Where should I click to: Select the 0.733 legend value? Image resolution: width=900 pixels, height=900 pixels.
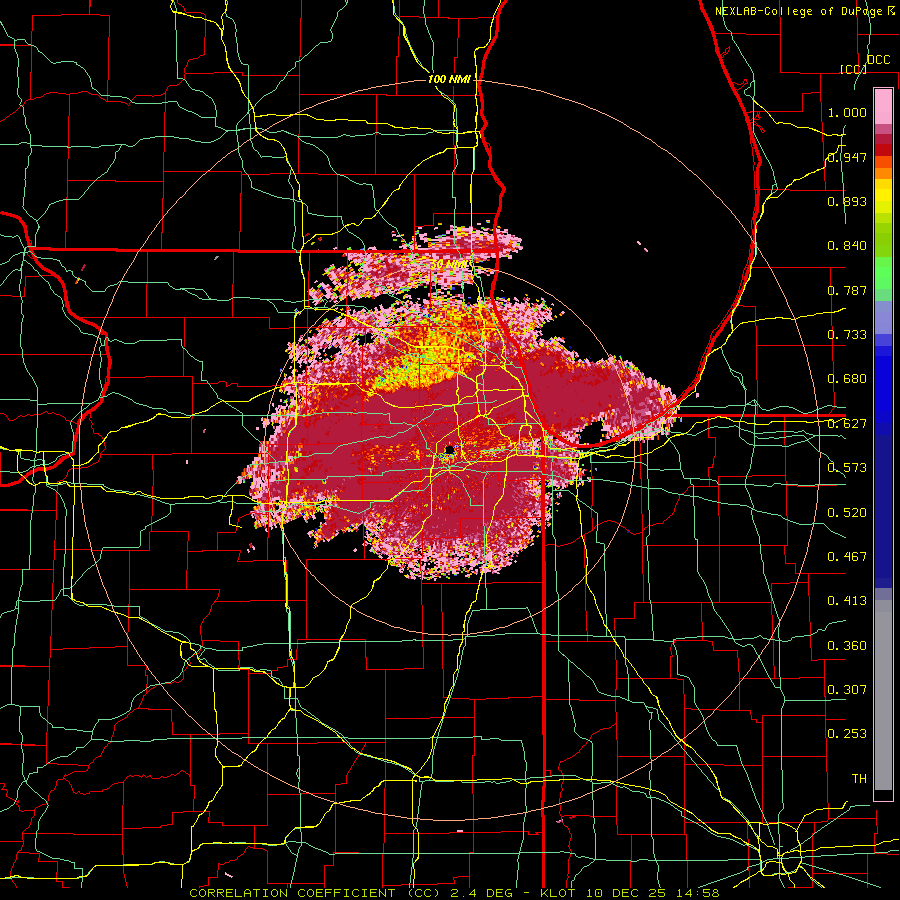(x=847, y=335)
